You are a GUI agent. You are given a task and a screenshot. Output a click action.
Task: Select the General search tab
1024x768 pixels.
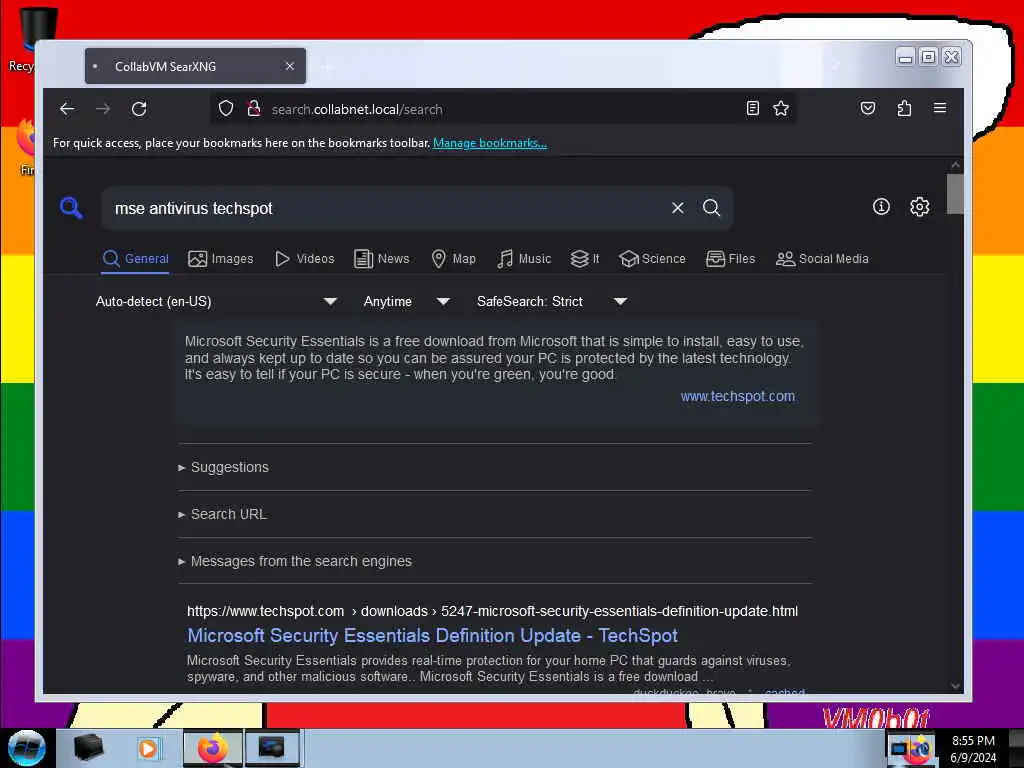(x=136, y=259)
